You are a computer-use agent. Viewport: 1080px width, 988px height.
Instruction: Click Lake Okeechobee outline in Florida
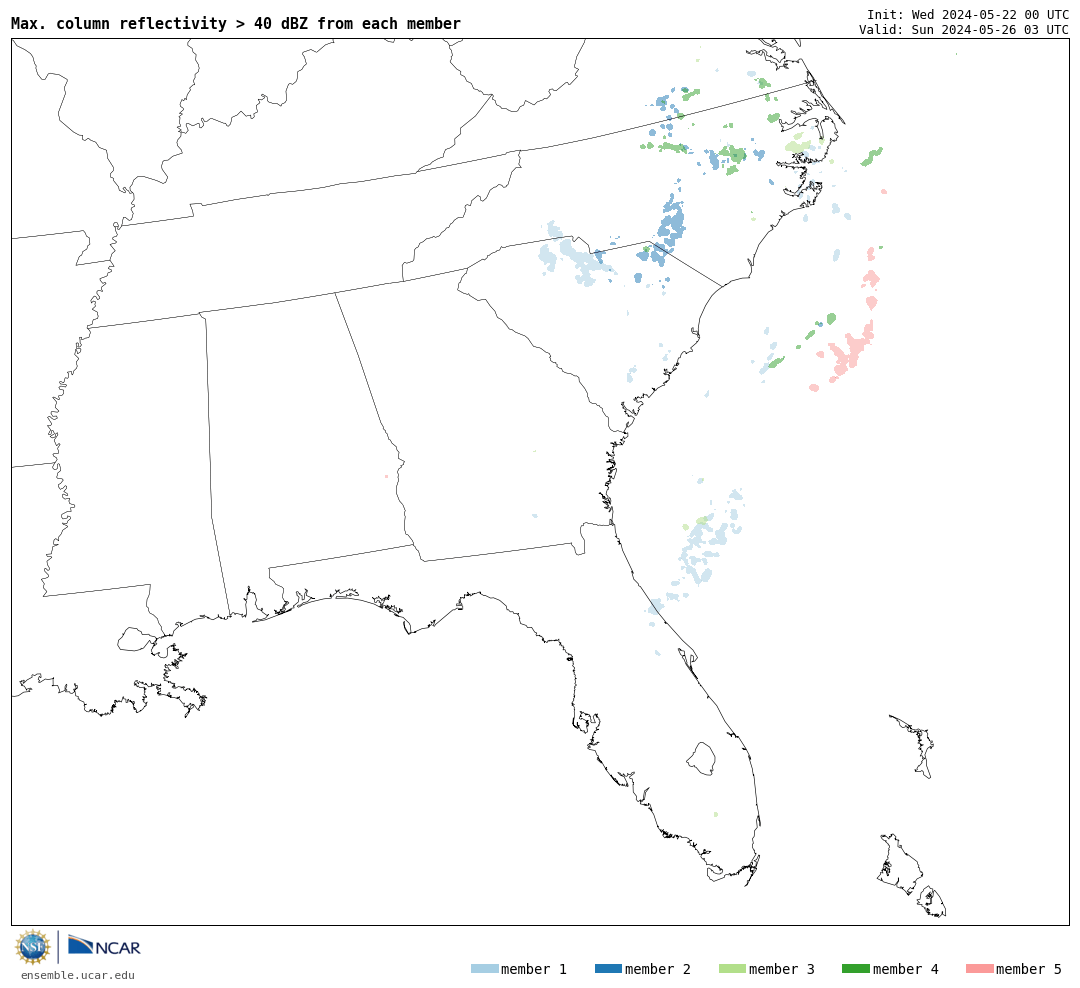coord(701,759)
